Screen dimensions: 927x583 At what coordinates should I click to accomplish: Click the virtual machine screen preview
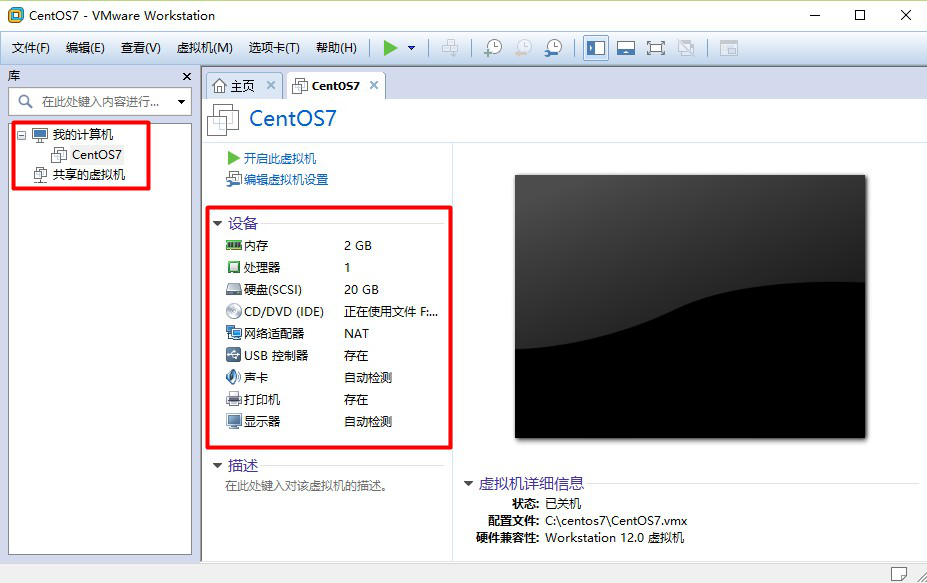click(x=690, y=306)
